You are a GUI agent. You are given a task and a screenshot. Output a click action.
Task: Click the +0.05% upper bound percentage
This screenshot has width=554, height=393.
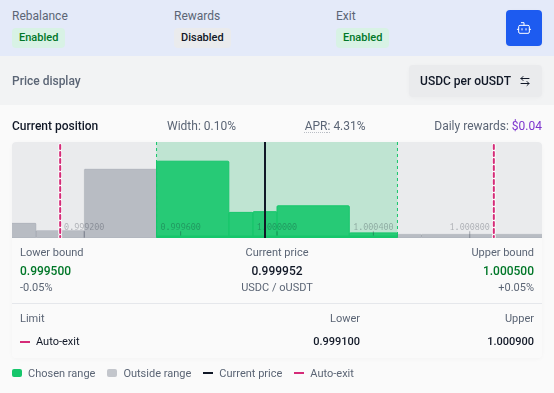(x=516, y=287)
